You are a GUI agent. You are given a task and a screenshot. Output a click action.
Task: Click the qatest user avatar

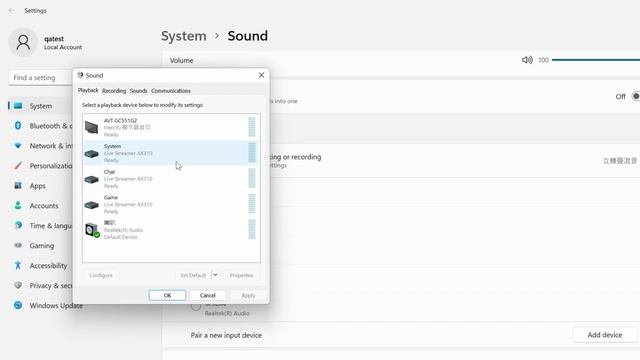pos(23,42)
